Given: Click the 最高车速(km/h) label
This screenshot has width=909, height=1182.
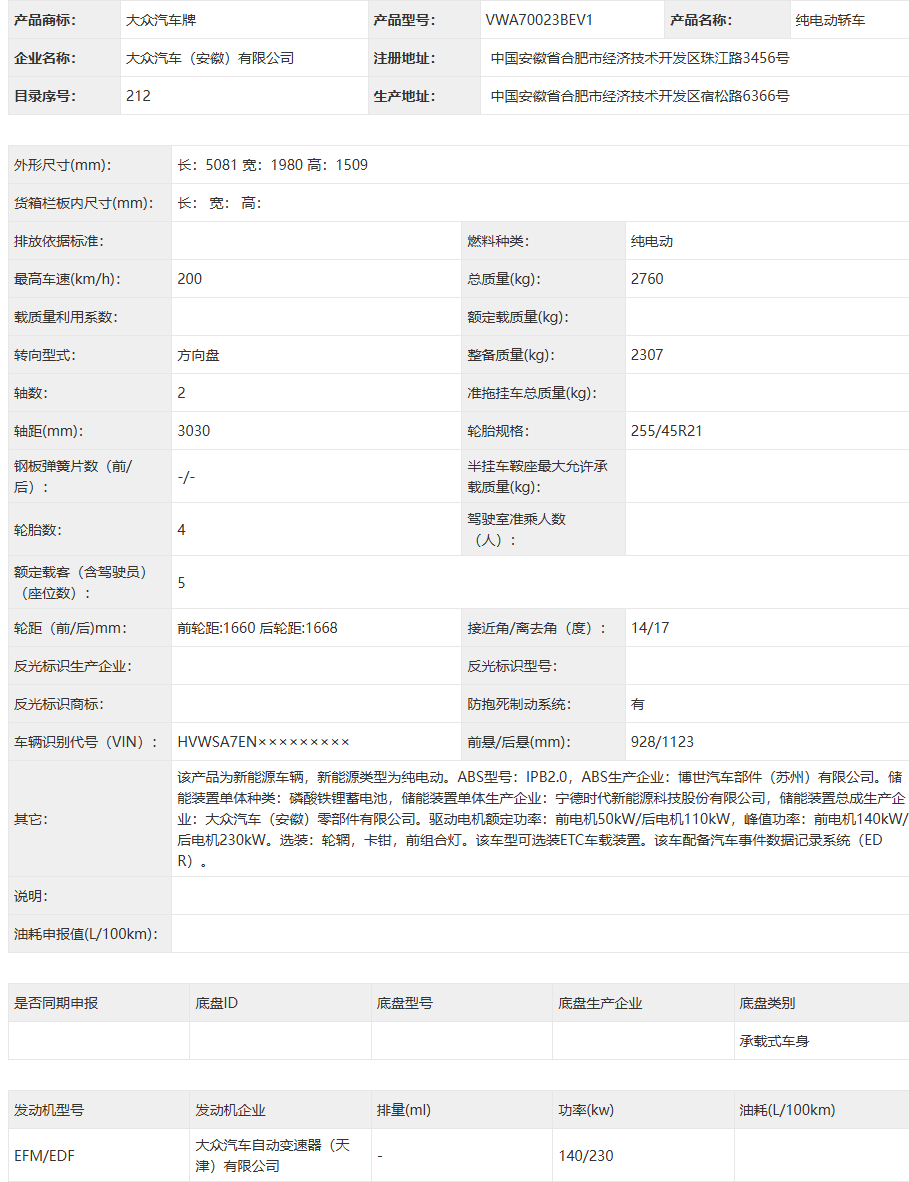Looking at the screenshot, I should [x=67, y=279].
